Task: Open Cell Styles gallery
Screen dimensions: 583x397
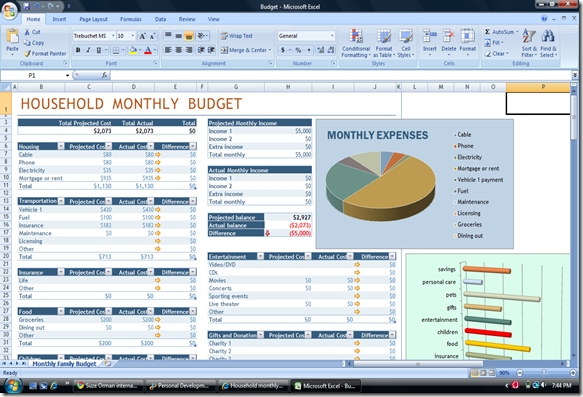Action: (x=406, y=43)
